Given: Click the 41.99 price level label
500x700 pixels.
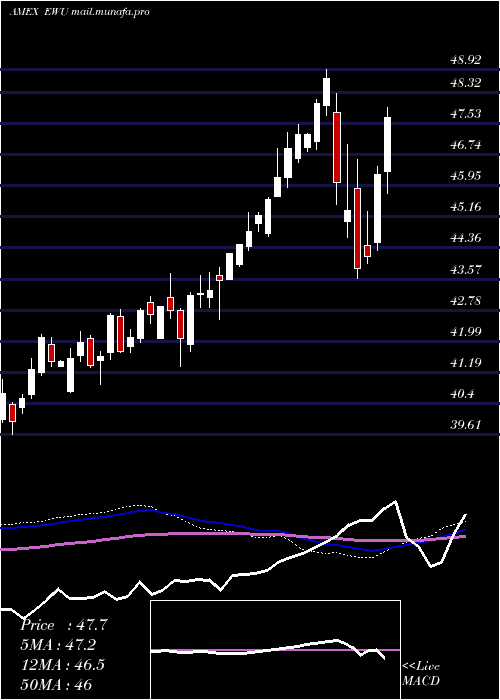Looking at the screenshot, I should [x=465, y=331].
